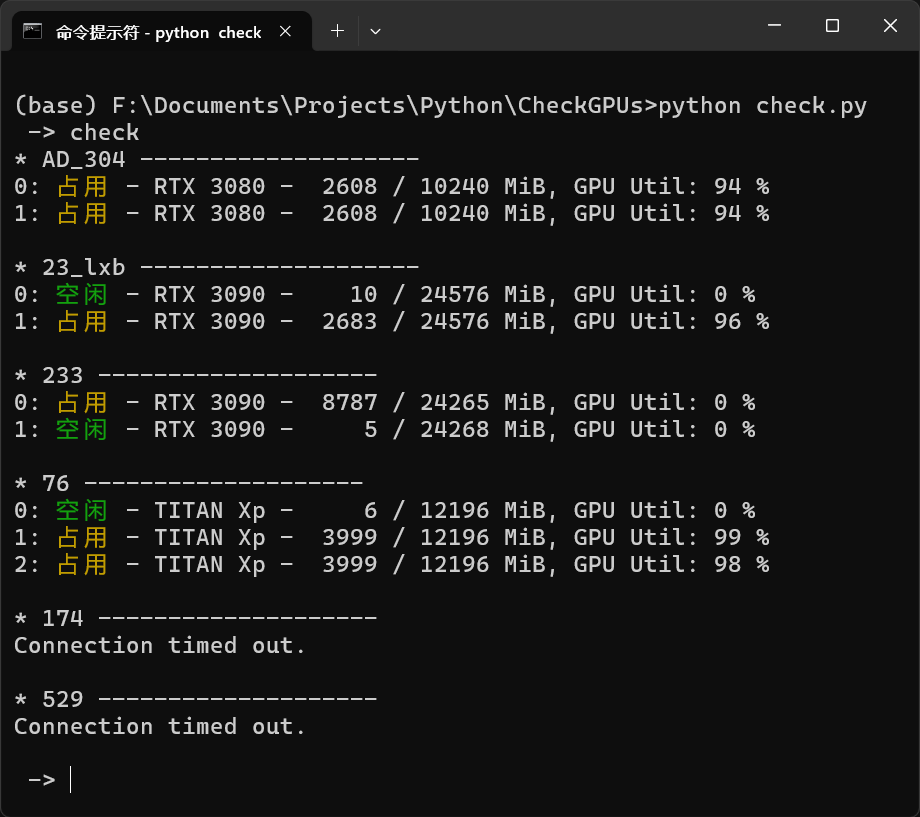The width and height of the screenshot is (920, 817).
Task: Click the 233 server header line
Action: 195,375
